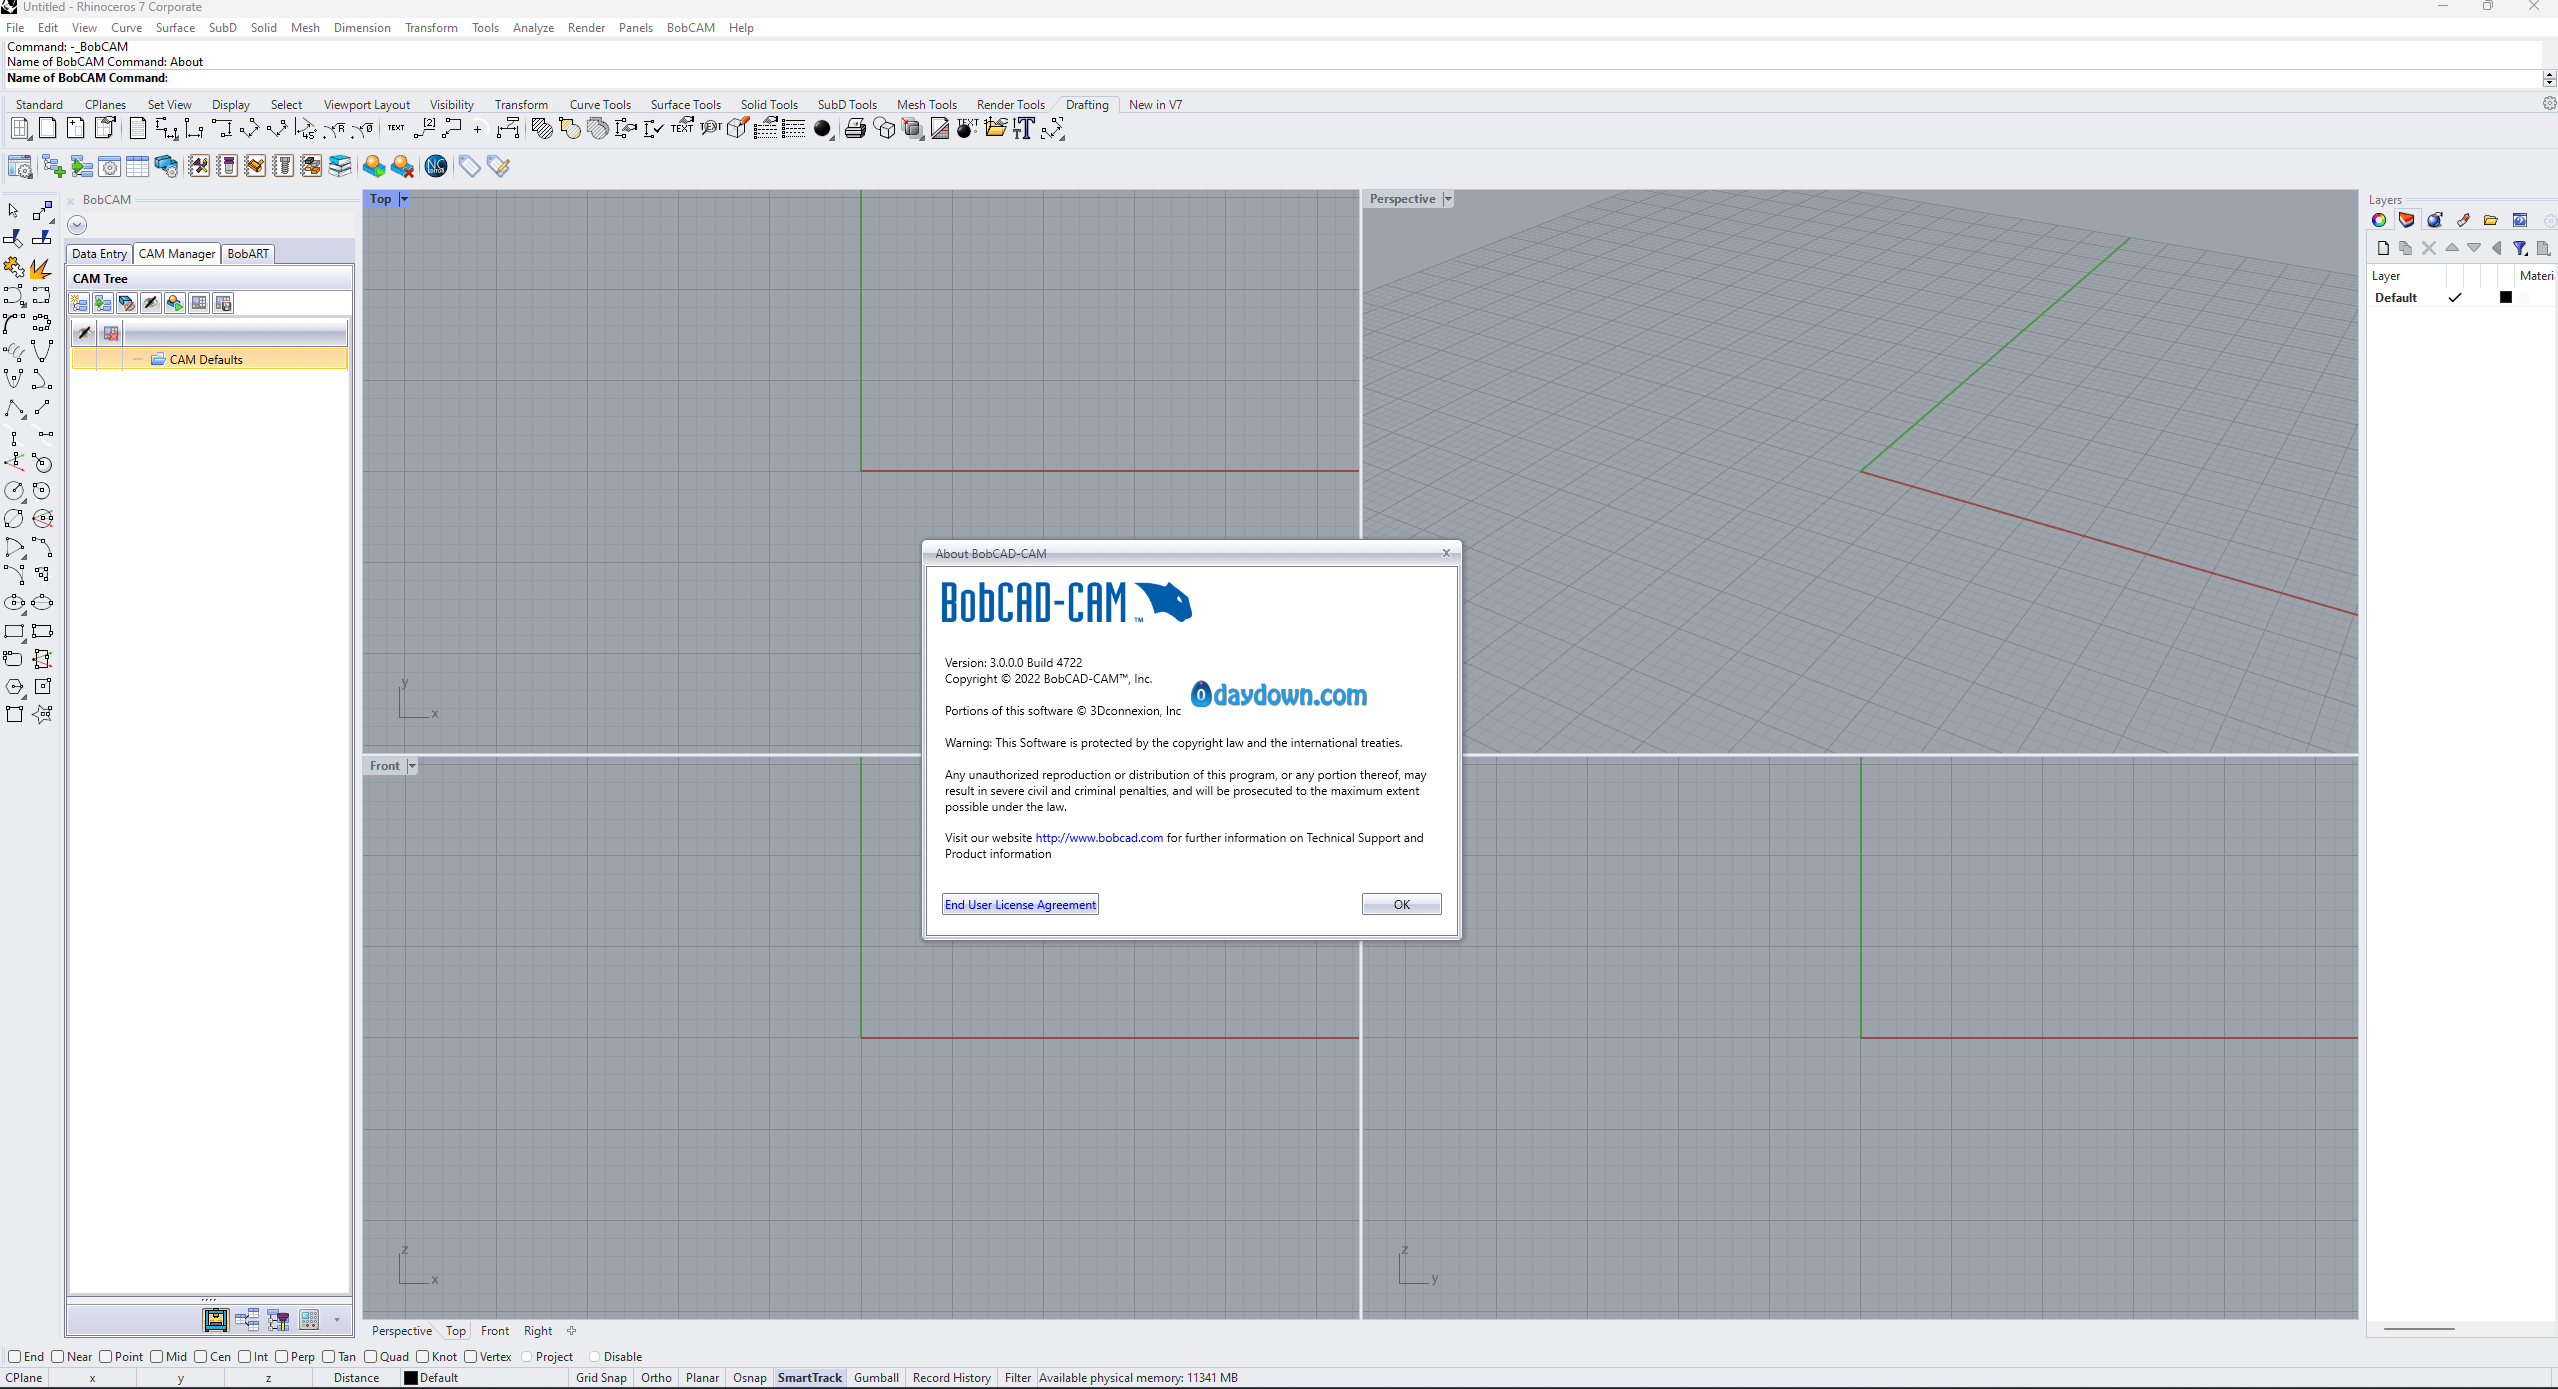Switch to the Surface Tools toolbar tab
The image size is (2558, 1389).
685,104
